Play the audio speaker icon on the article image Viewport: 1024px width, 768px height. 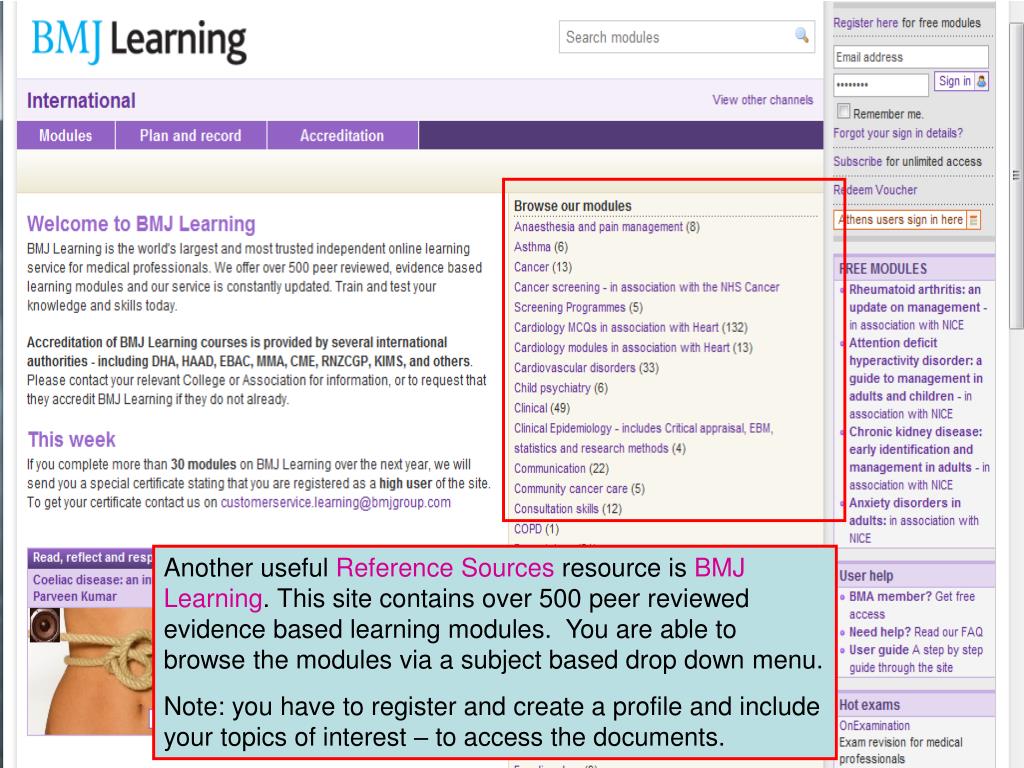click(x=45, y=625)
